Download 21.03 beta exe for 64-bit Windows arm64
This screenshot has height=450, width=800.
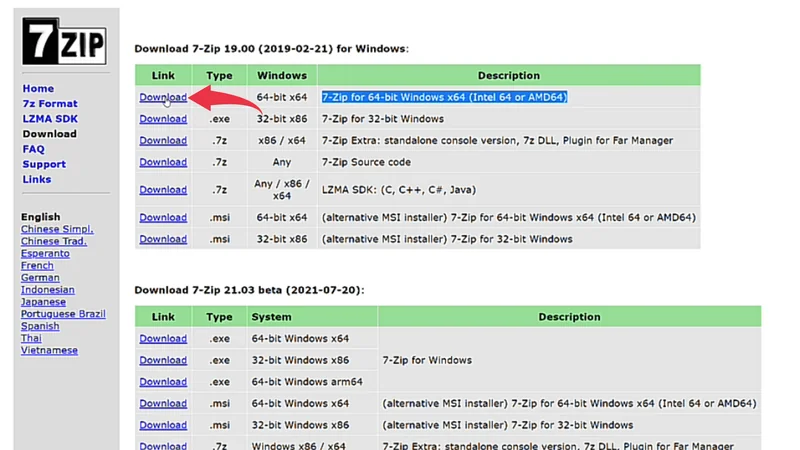[x=163, y=382]
